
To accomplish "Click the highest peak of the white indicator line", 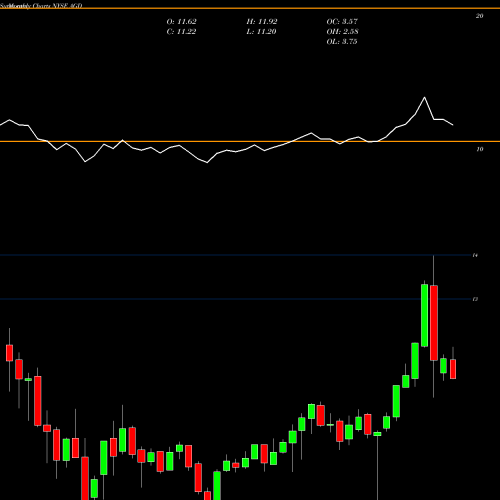I will (x=424, y=97).
